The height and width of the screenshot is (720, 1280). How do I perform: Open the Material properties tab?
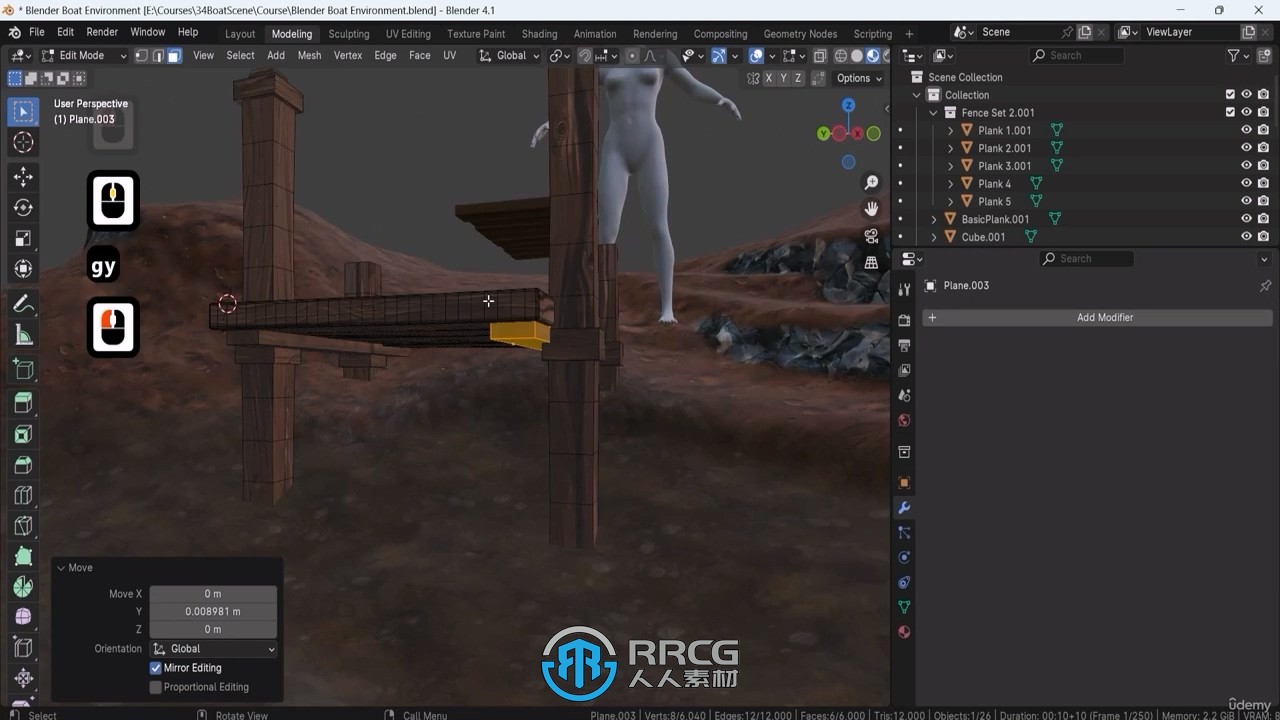pos(904,632)
